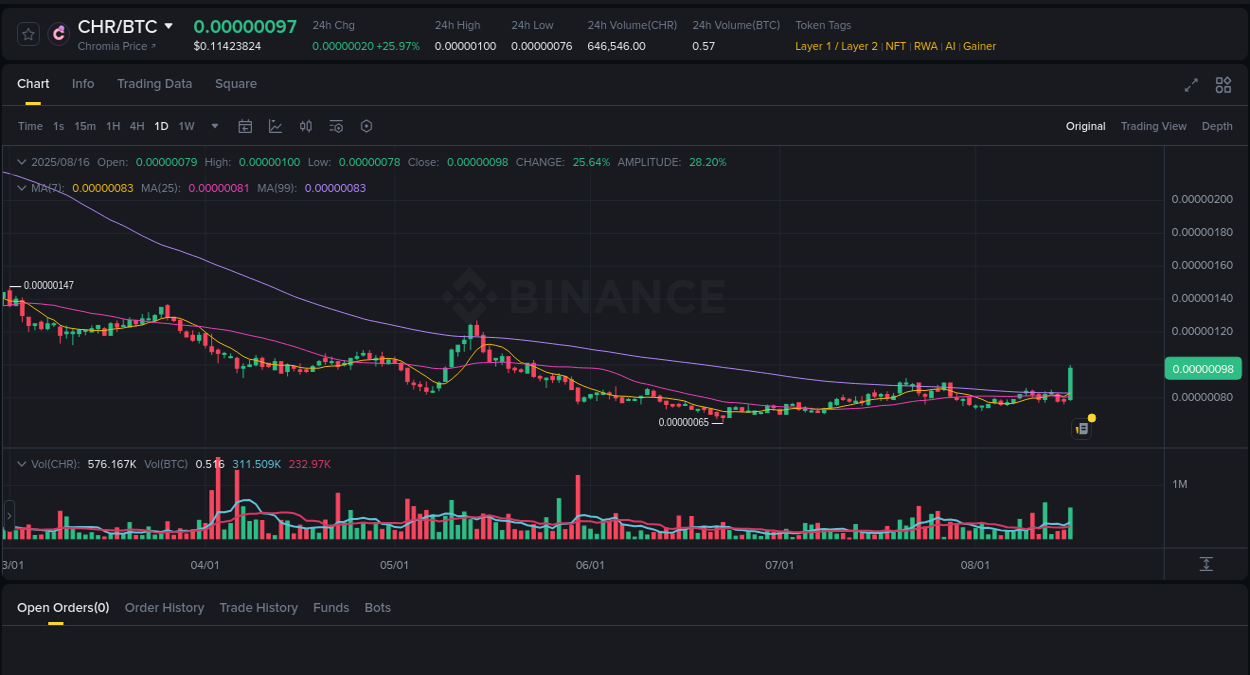Collapse the OHLC date info row chevron
The image size is (1250, 675).
tap(21, 162)
